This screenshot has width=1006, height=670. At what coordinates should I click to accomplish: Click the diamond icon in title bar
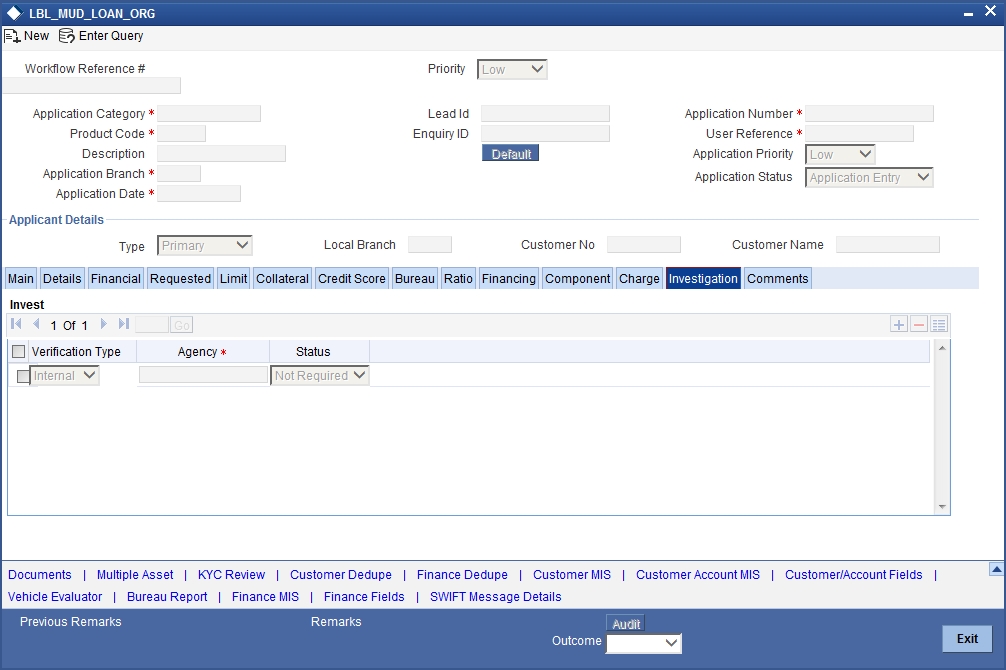[x=14, y=13]
